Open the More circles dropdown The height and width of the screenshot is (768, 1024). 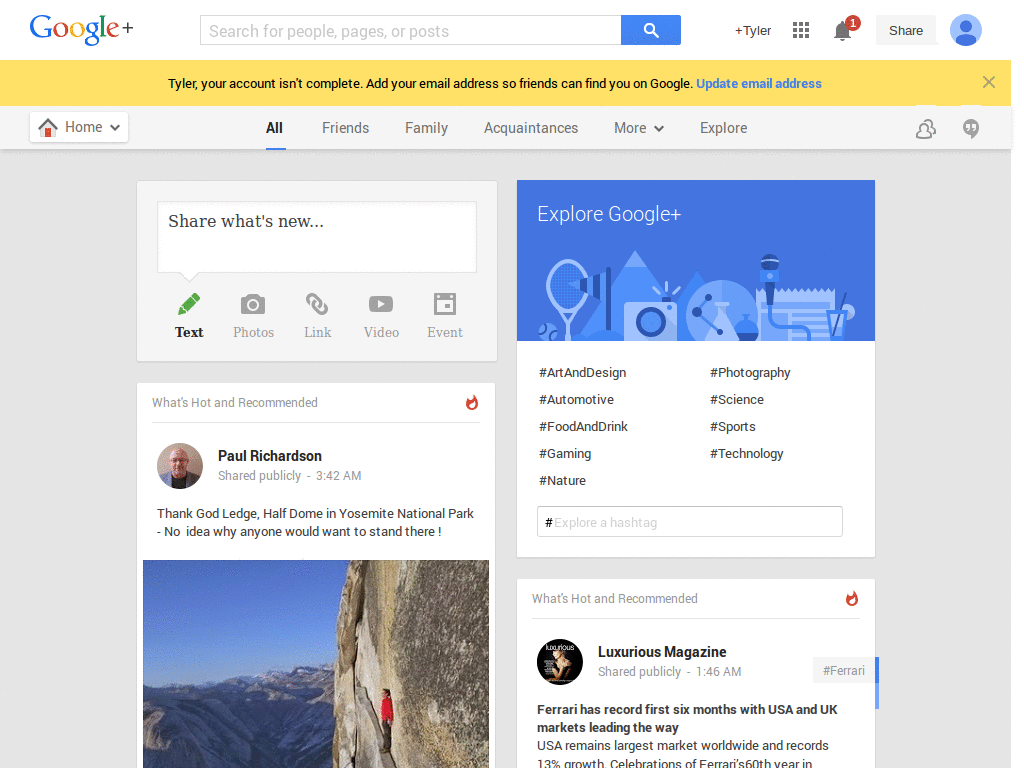(x=638, y=128)
